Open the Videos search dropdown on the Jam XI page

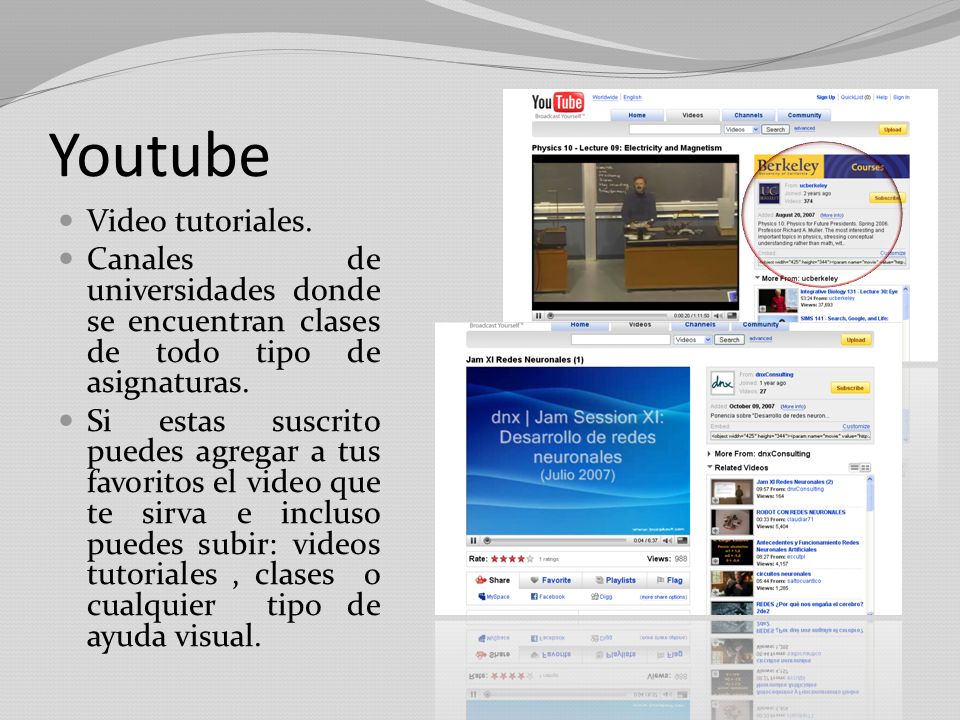692,340
